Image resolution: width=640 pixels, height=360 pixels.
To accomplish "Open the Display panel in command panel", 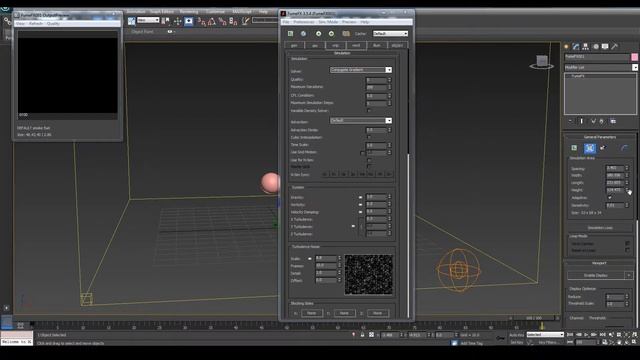I will [605, 47].
